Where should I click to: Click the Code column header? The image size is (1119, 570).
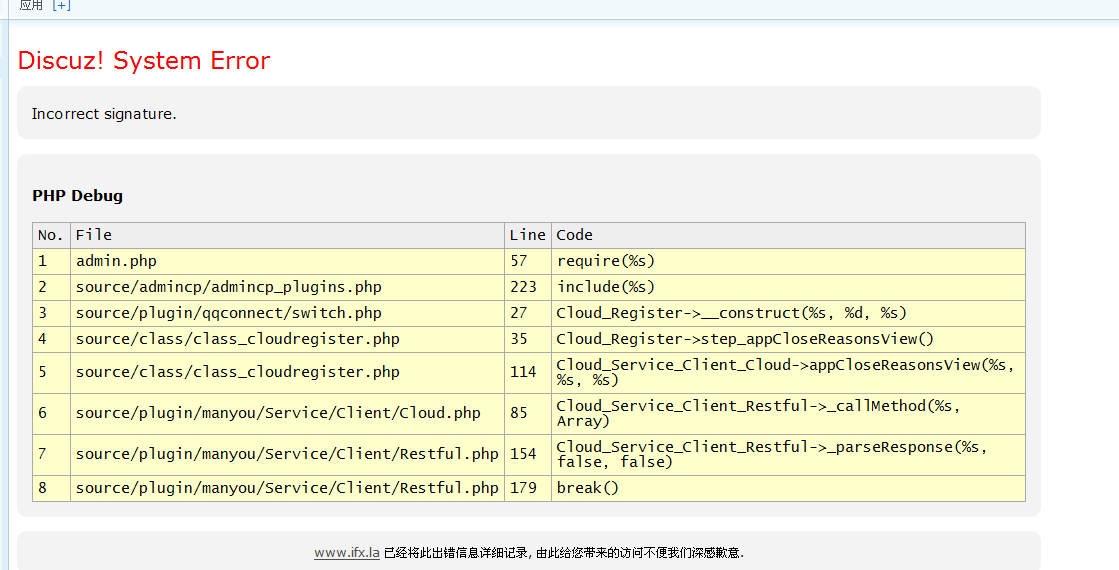point(575,235)
